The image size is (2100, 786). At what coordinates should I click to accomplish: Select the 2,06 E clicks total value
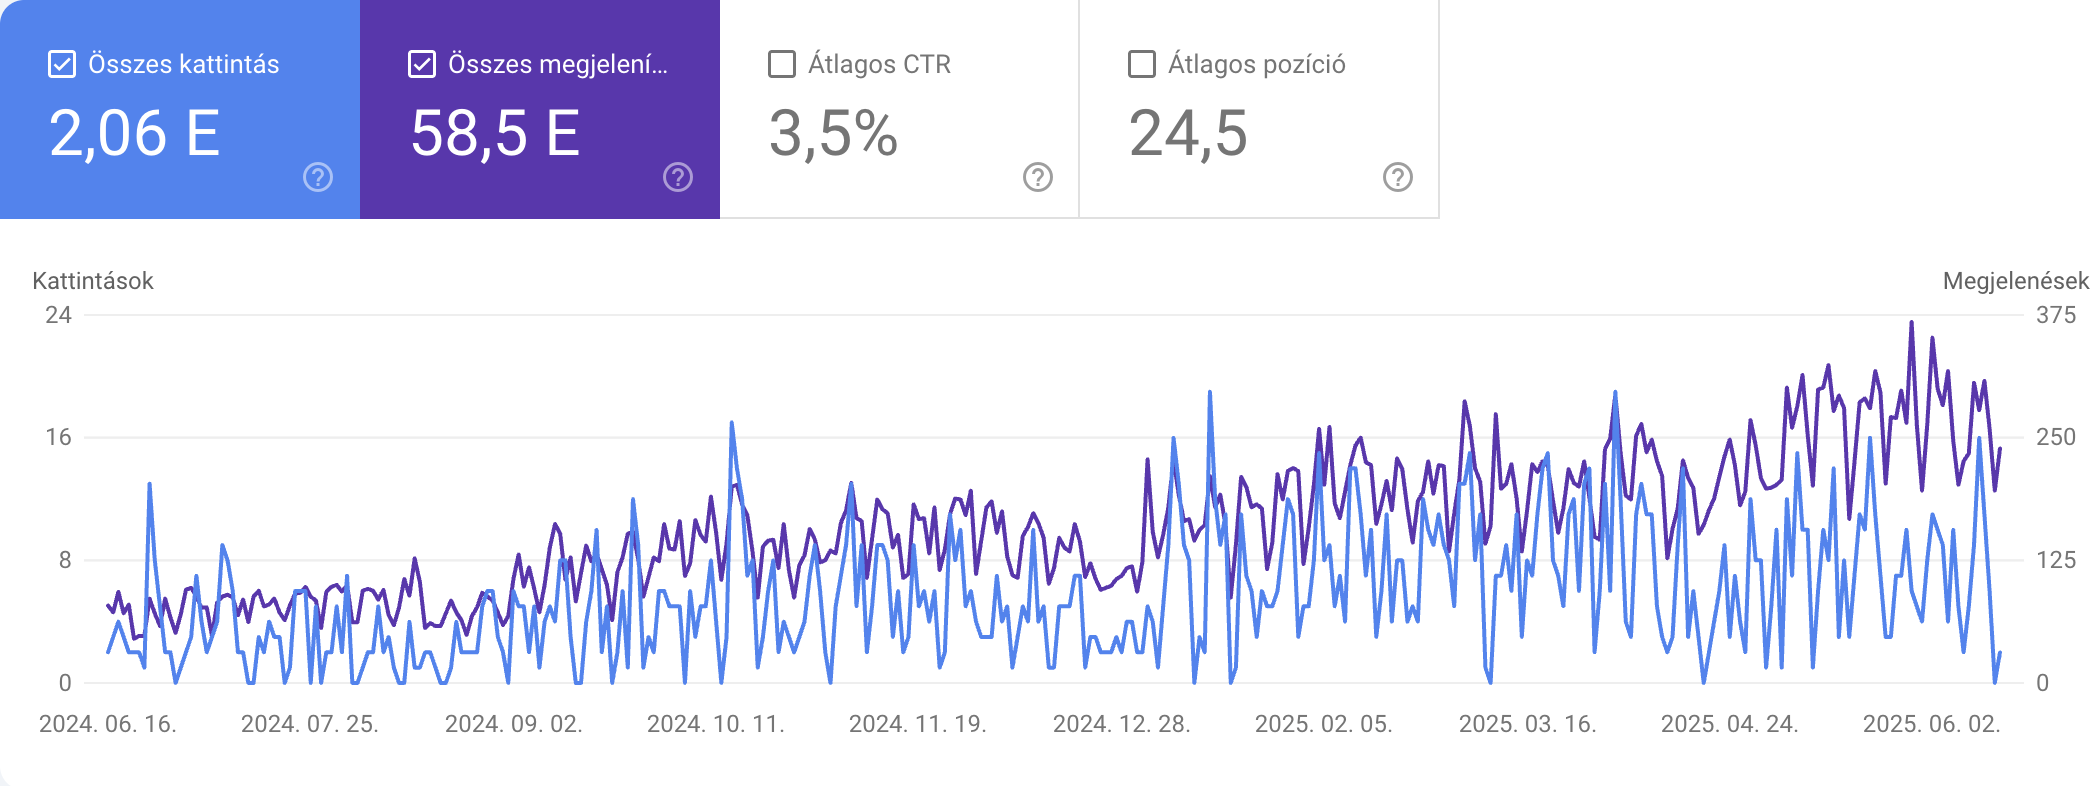[x=135, y=133]
